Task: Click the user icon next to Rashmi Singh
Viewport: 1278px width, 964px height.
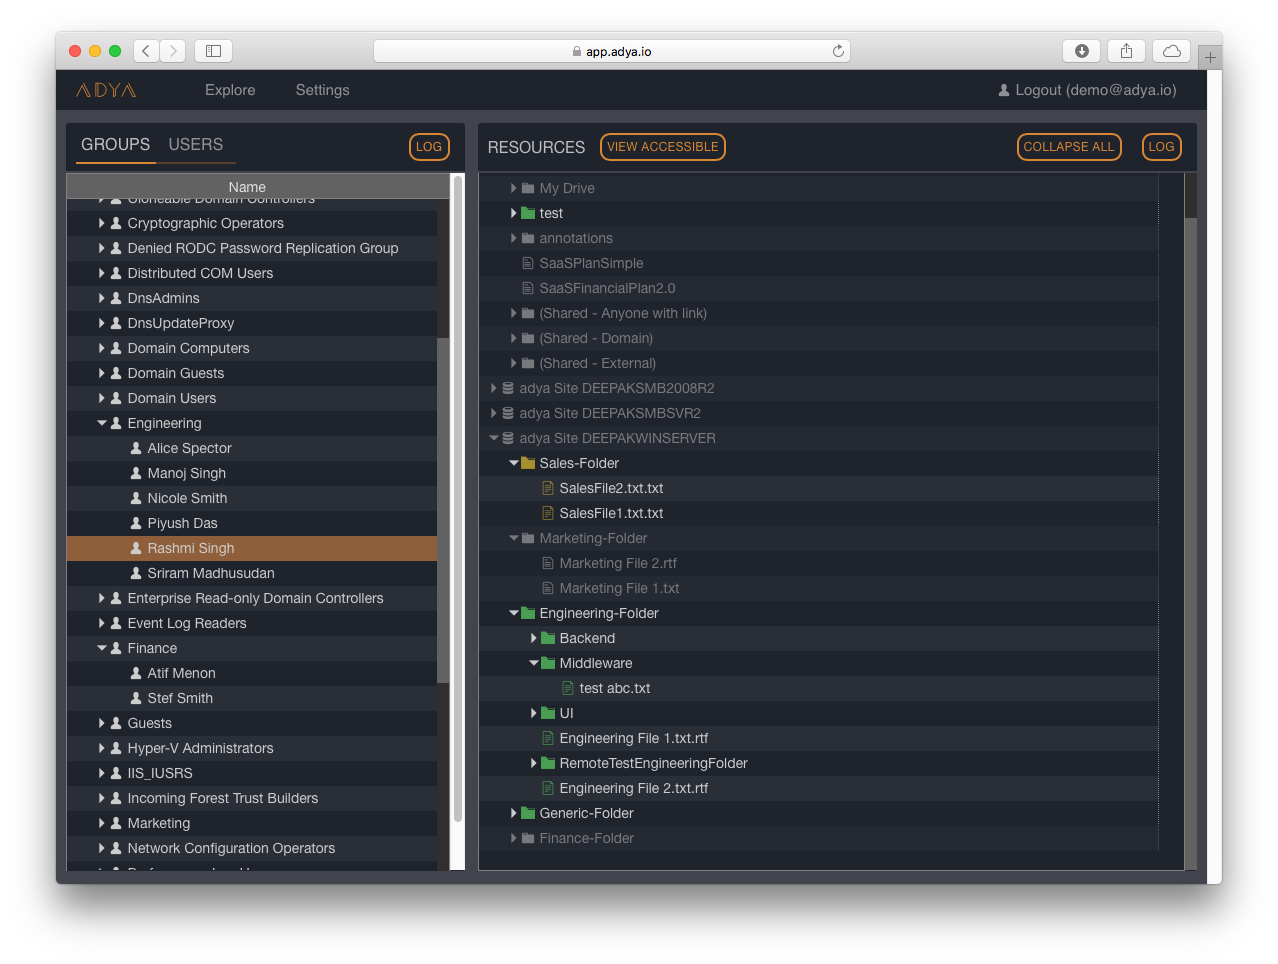Action: (x=135, y=548)
